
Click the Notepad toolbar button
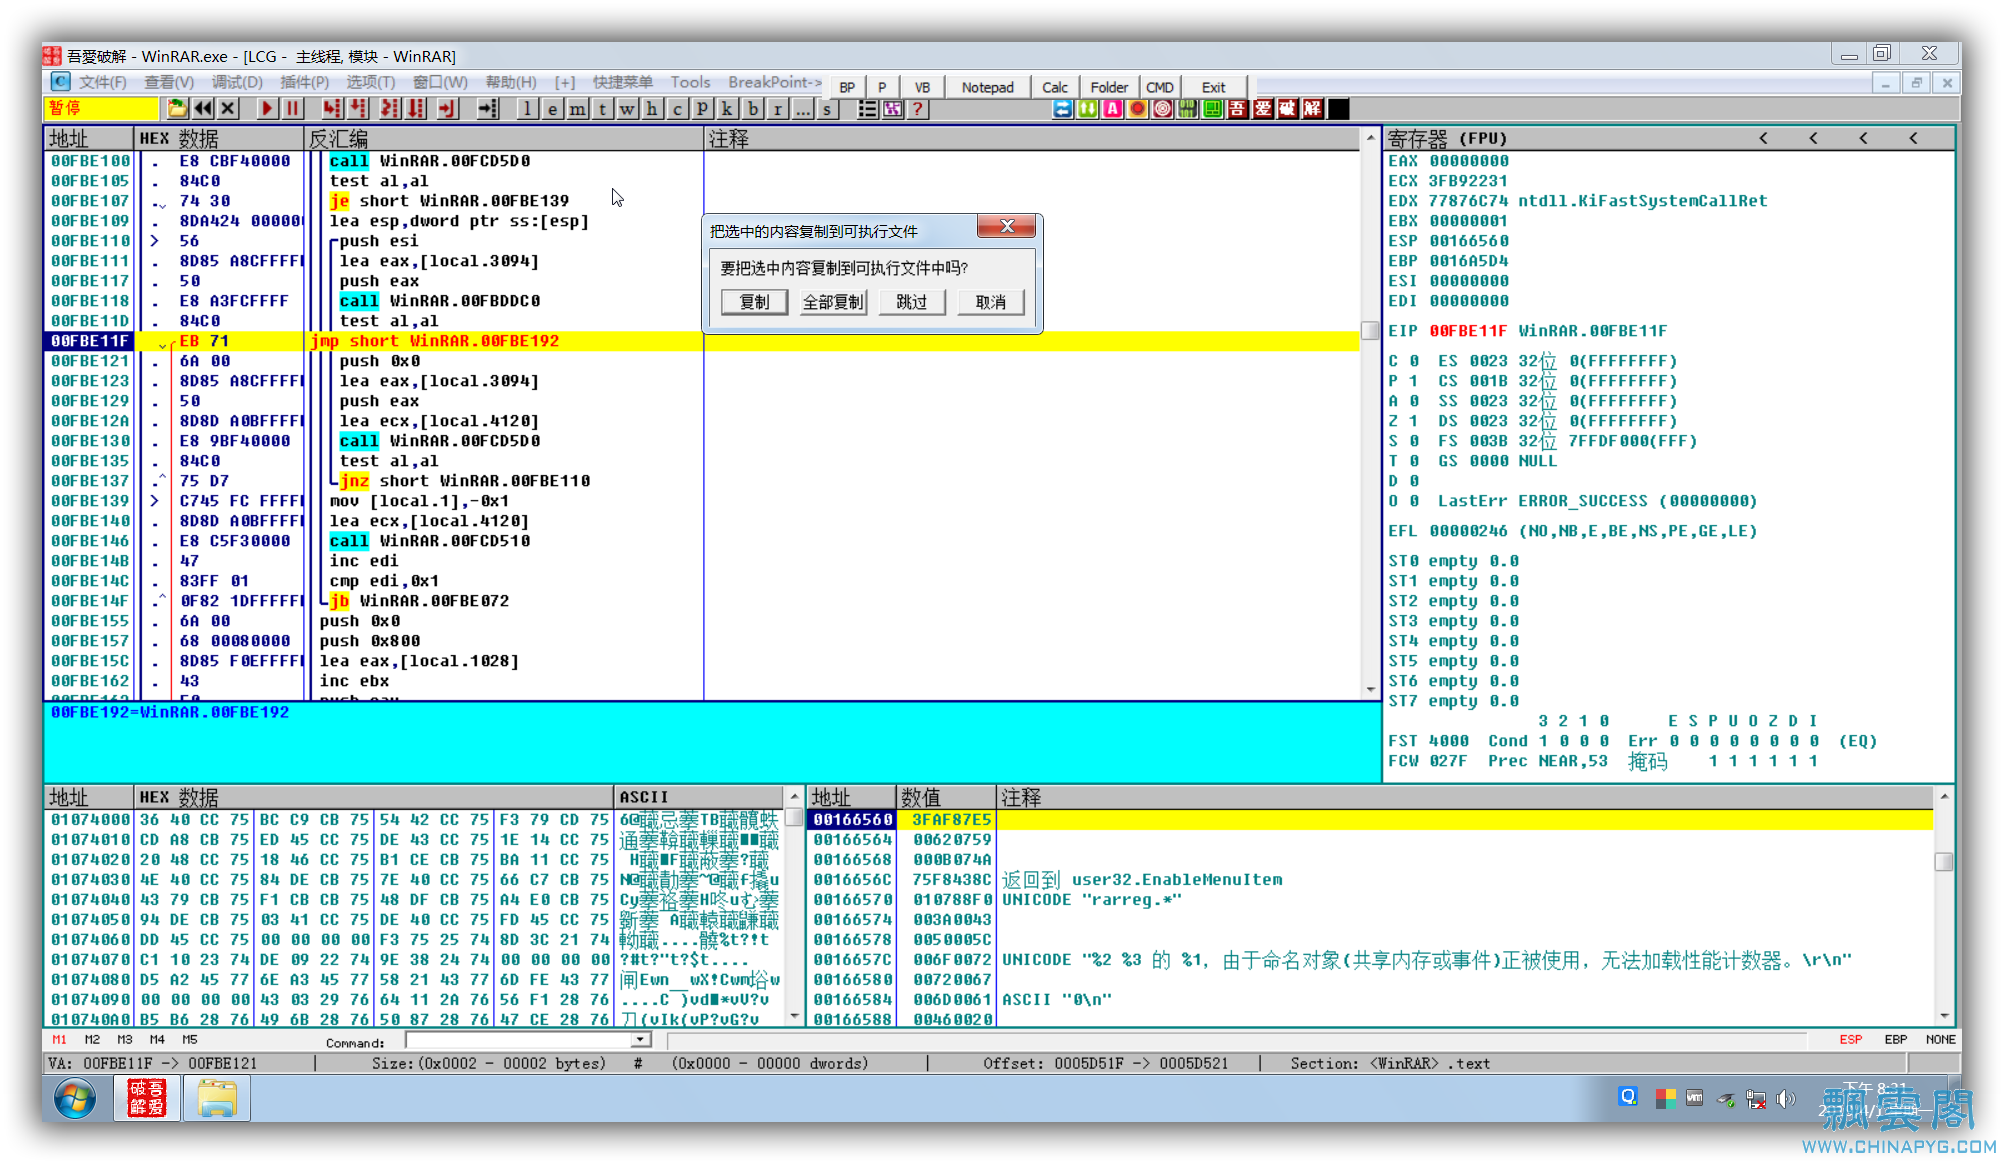point(987,87)
